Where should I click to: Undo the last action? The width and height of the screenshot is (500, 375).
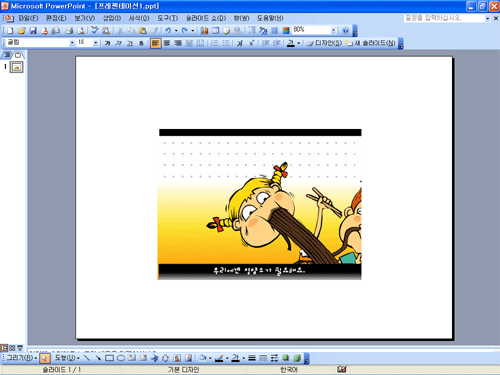[x=168, y=31]
